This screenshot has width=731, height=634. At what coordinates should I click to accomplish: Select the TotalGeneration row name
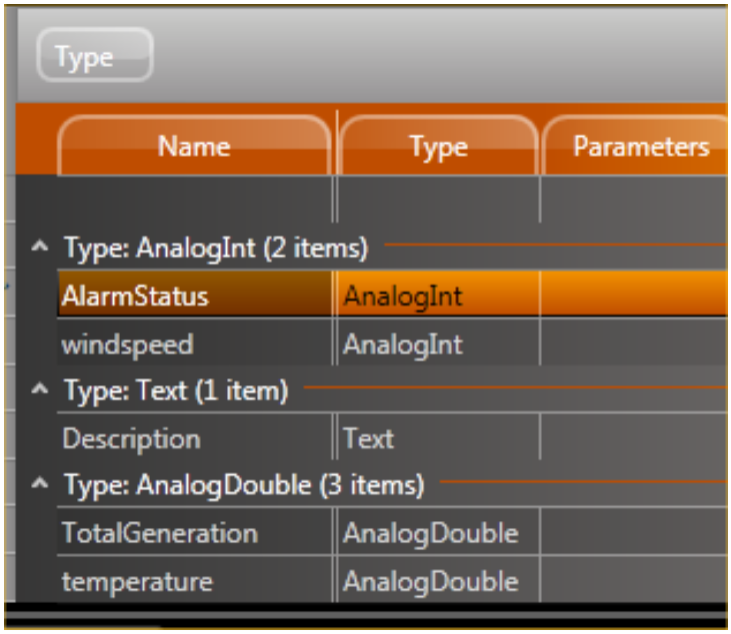pos(160,533)
